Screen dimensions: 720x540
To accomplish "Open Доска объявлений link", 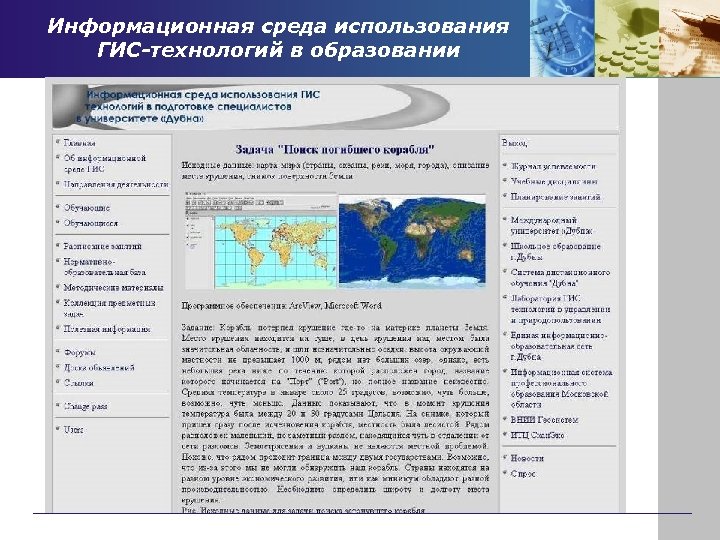I will coord(99,368).
